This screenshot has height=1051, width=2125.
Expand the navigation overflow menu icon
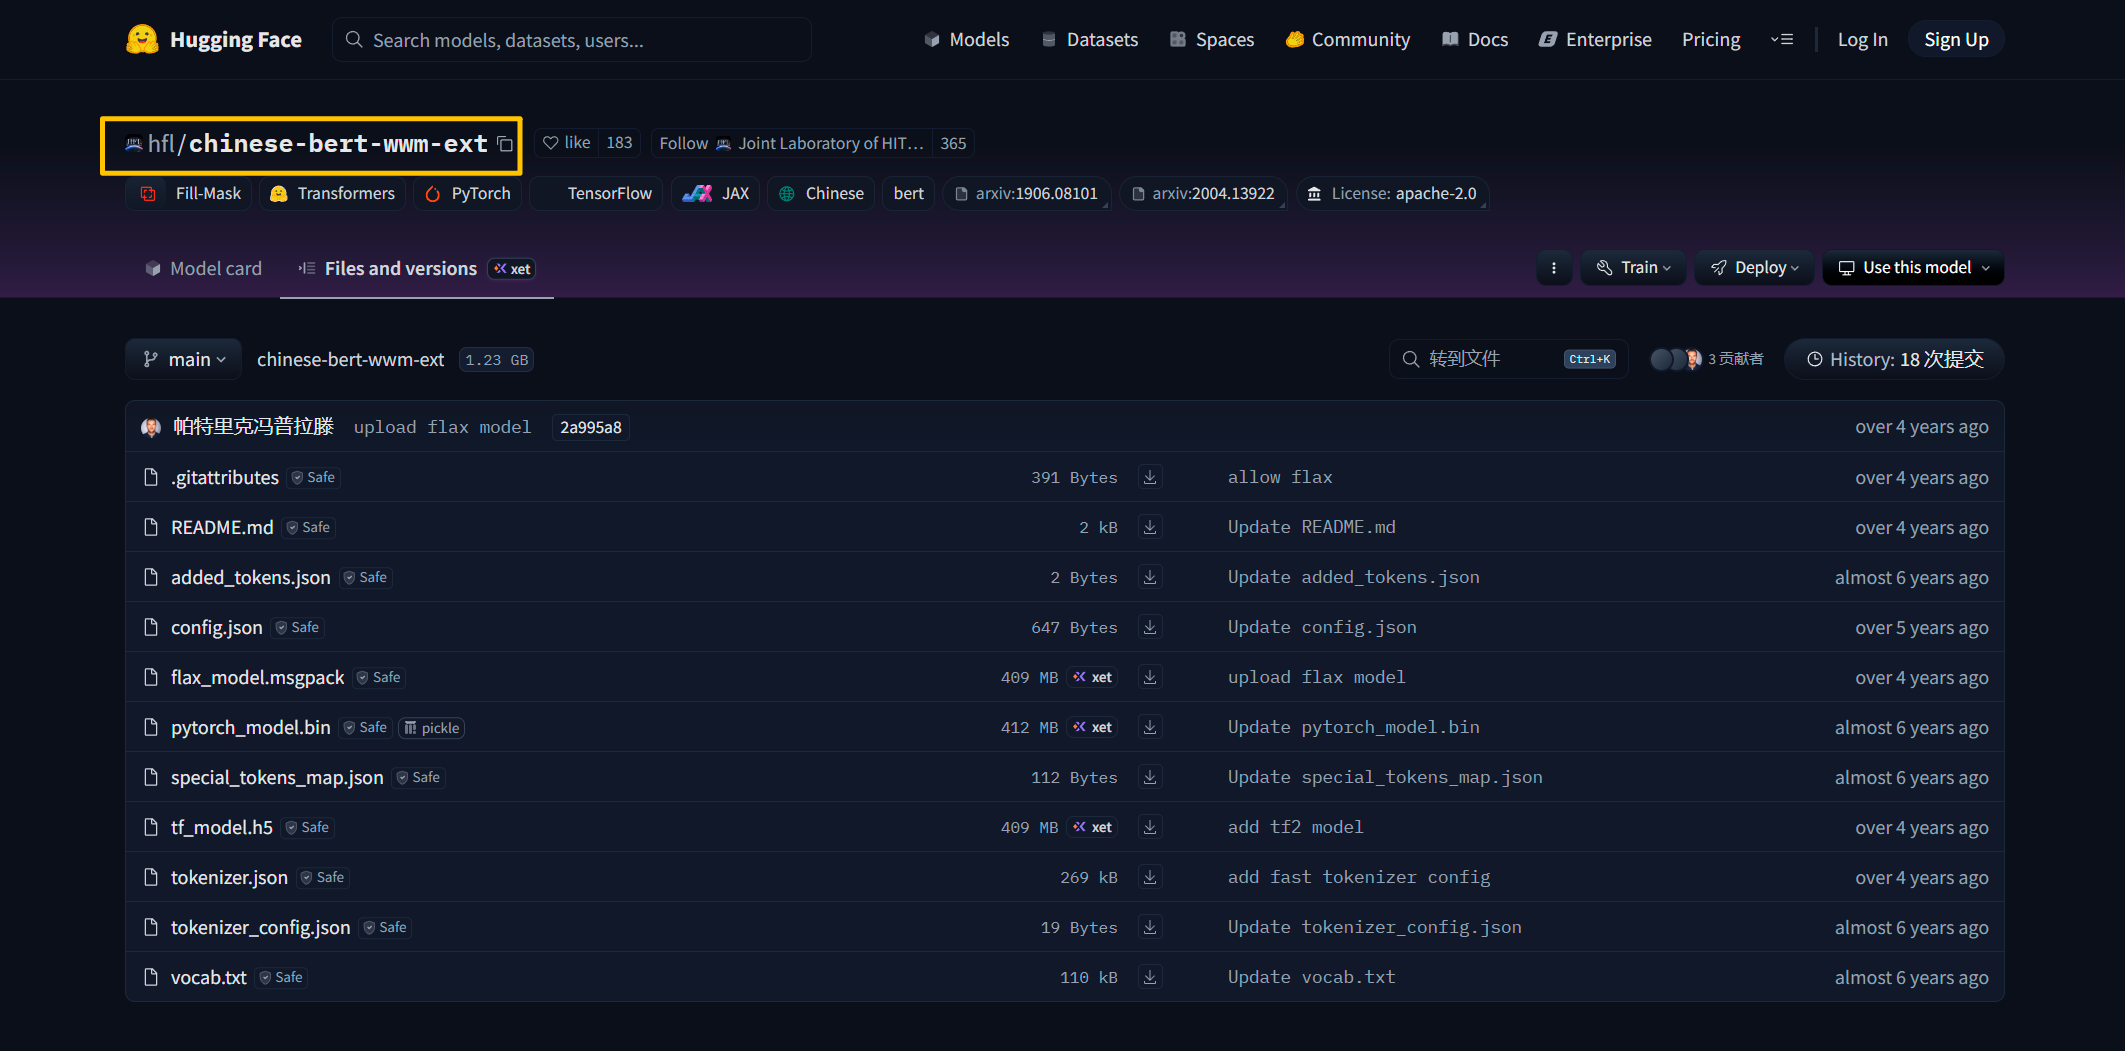[x=1782, y=40]
